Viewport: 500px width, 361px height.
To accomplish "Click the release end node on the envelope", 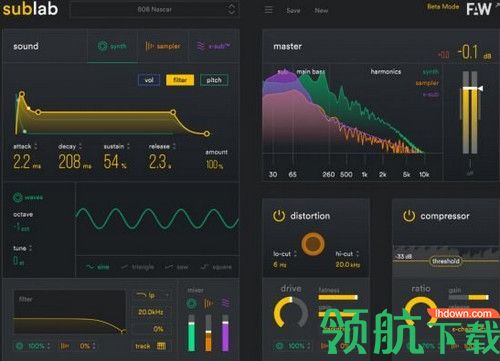I will click(x=207, y=134).
